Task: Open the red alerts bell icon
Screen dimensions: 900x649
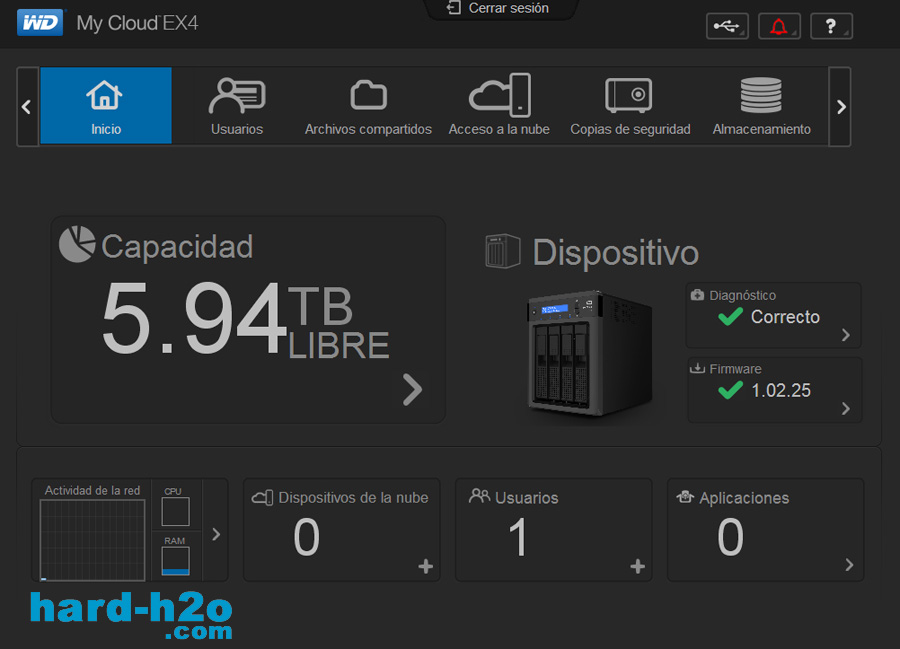Action: tap(779, 26)
